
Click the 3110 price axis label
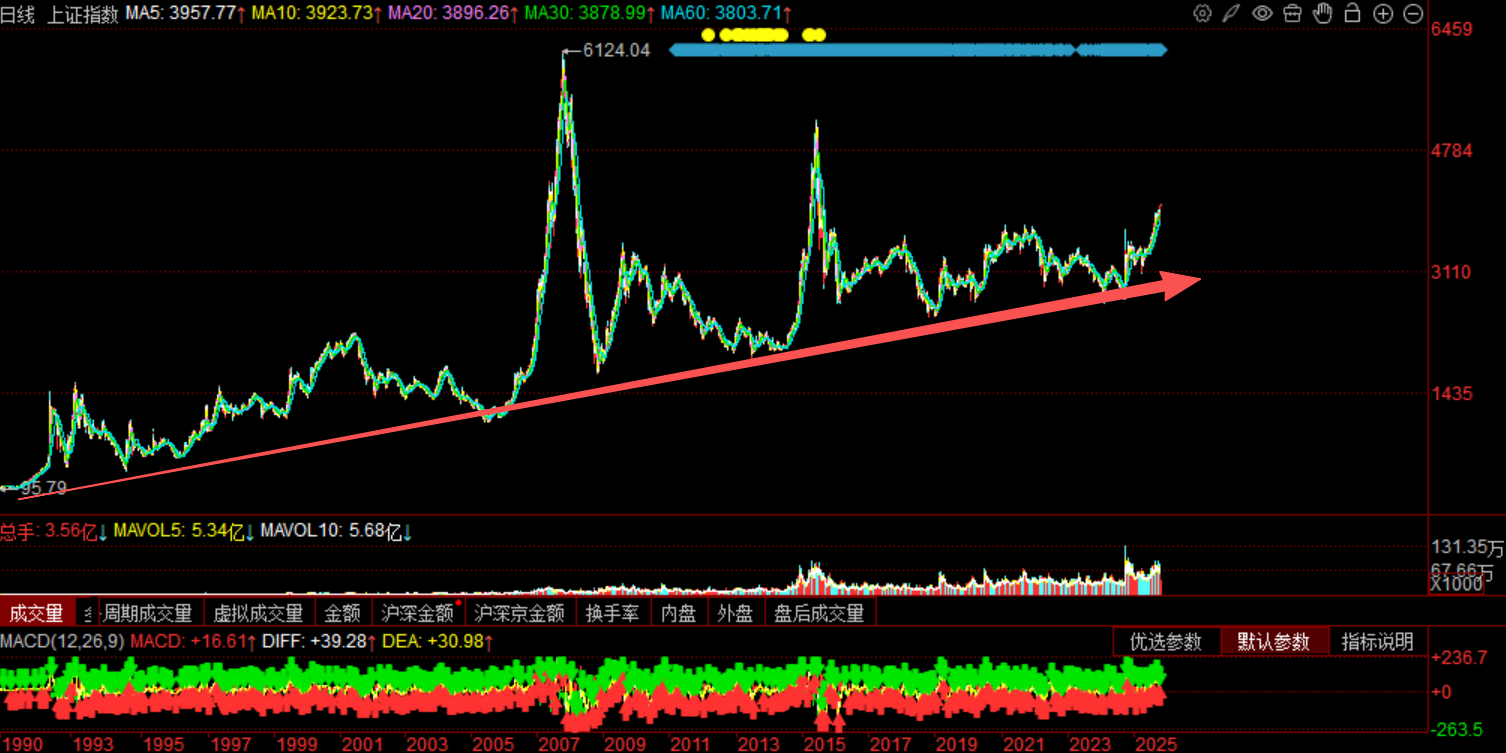point(1453,272)
